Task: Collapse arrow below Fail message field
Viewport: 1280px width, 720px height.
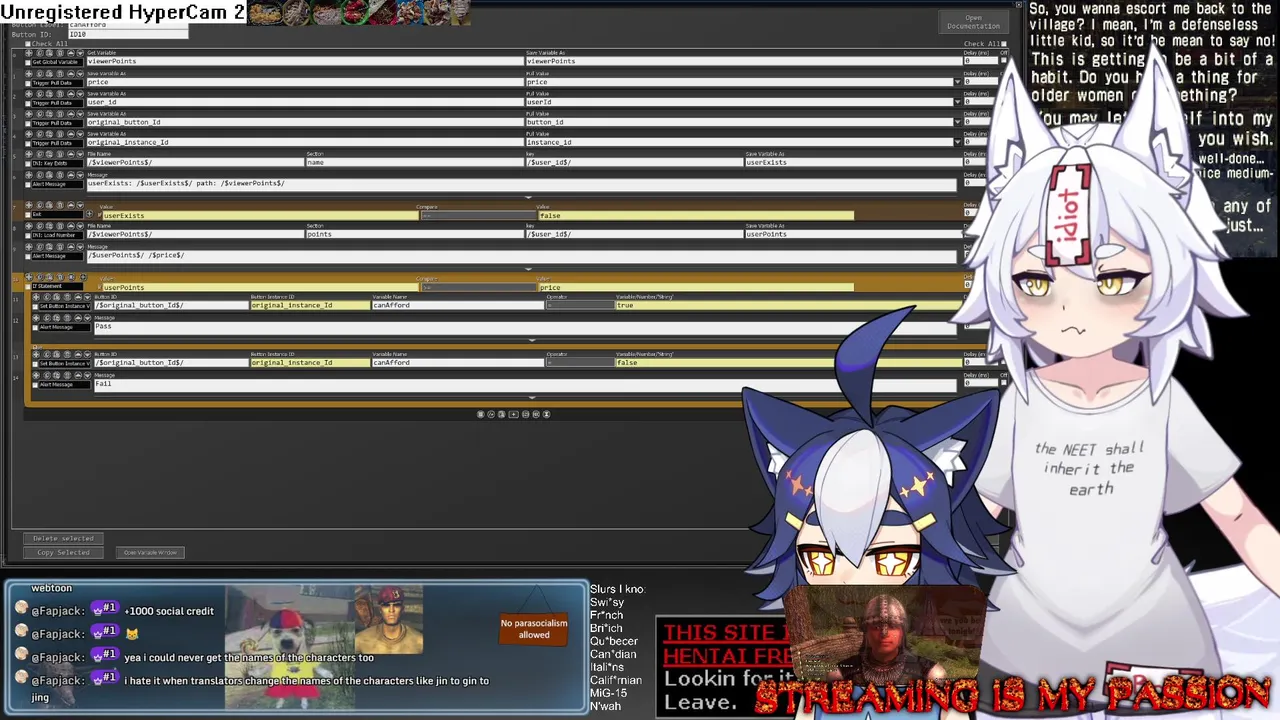Action: pyautogui.click(x=532, y=398)
